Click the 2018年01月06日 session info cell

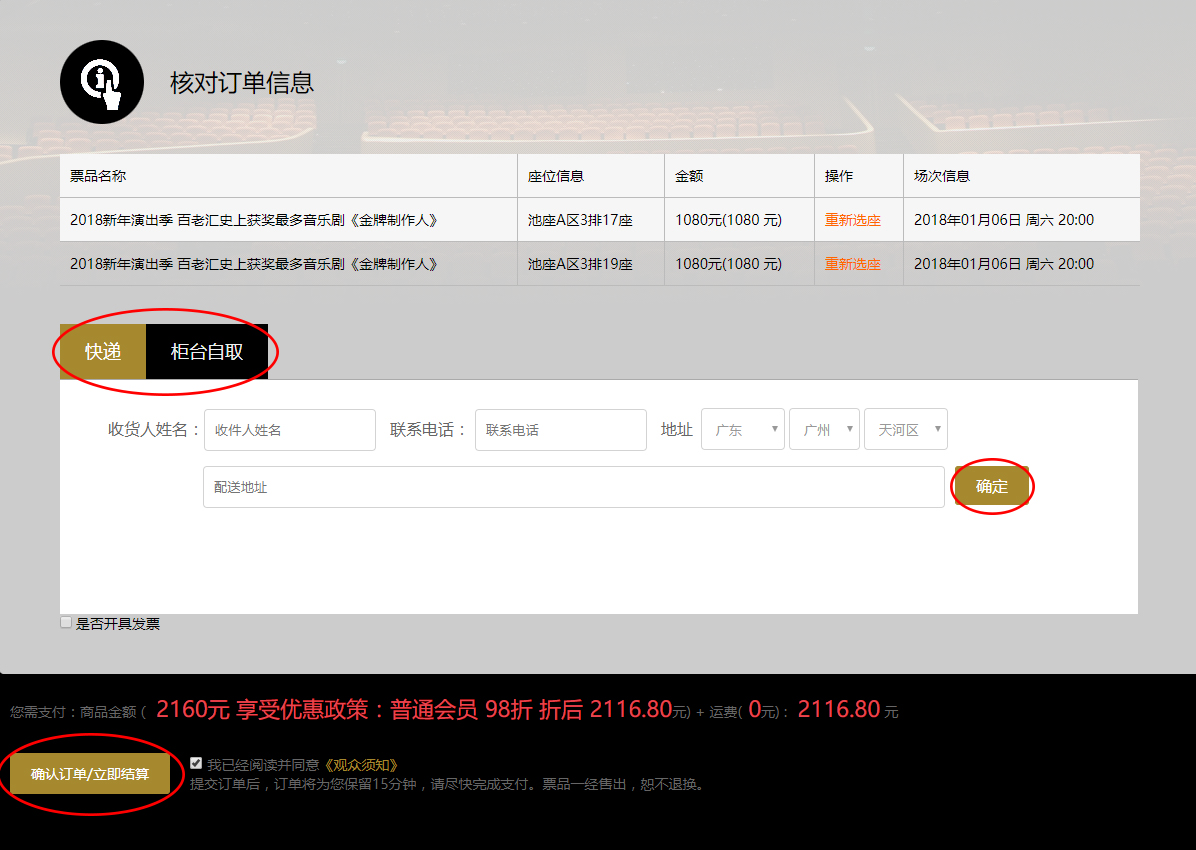coord(1006,218)
